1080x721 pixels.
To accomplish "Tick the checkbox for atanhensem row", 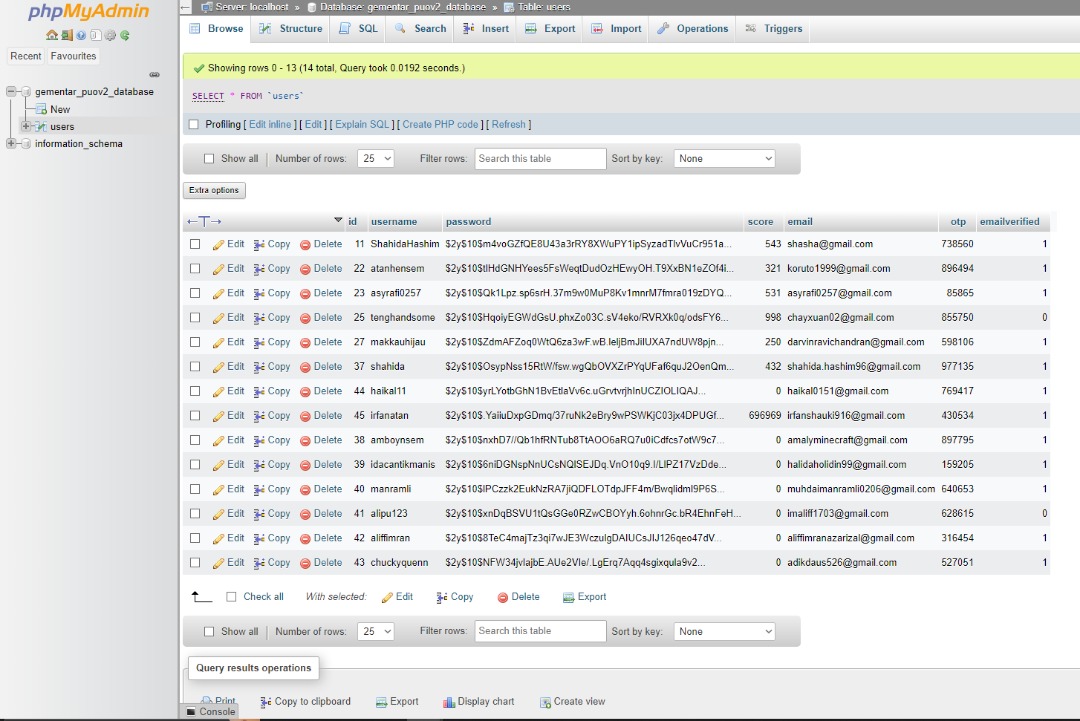I will tap(195, 269).
